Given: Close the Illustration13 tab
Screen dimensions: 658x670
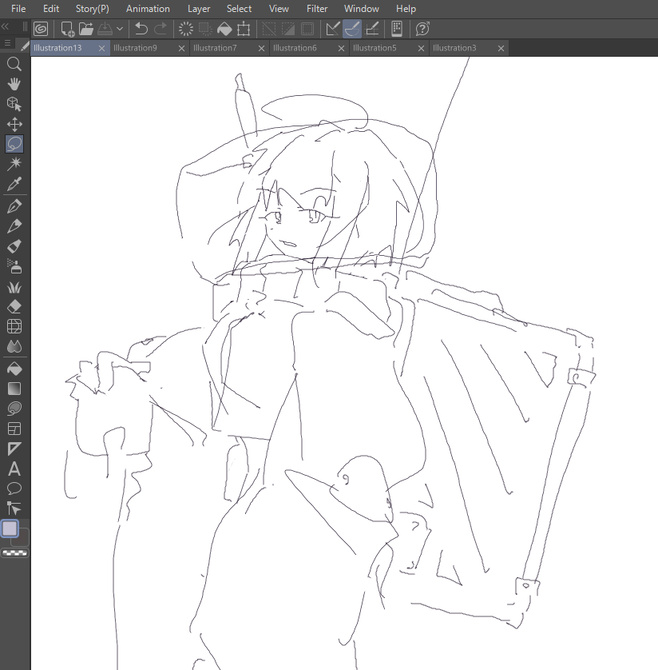Looking at the screenshot, I should (102, 48).
